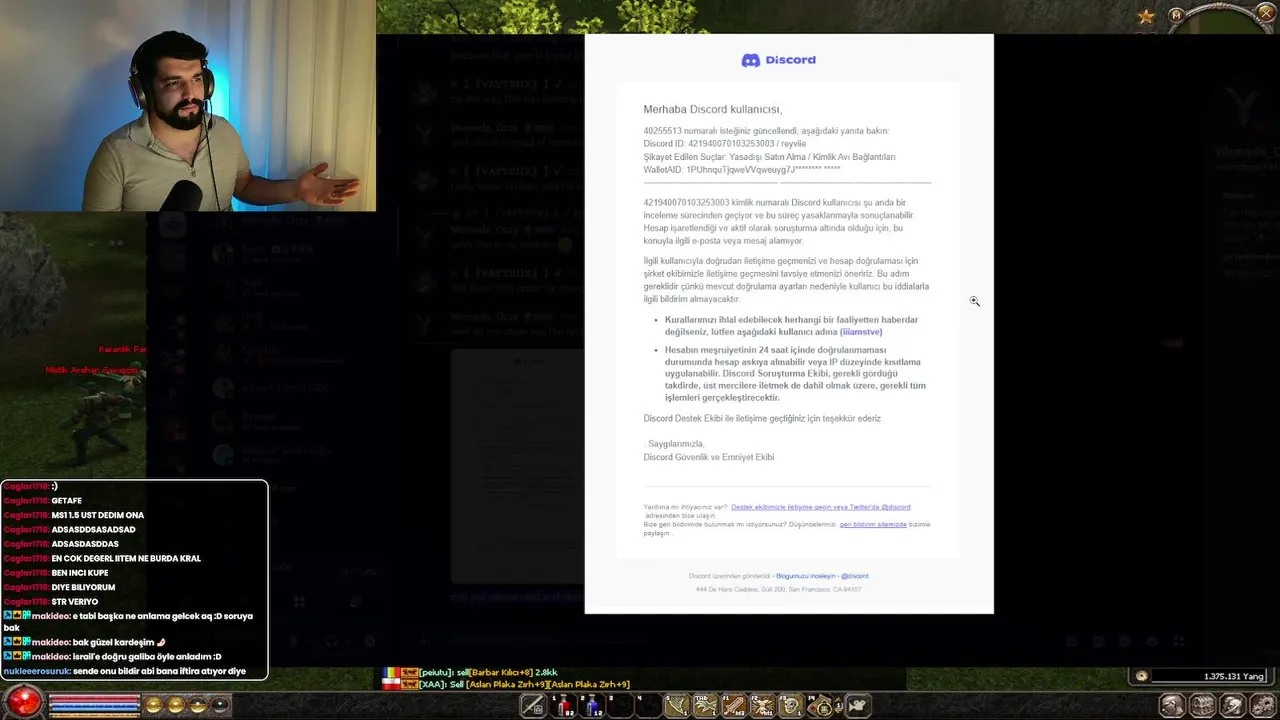Click the half-filled third orb

198,705
